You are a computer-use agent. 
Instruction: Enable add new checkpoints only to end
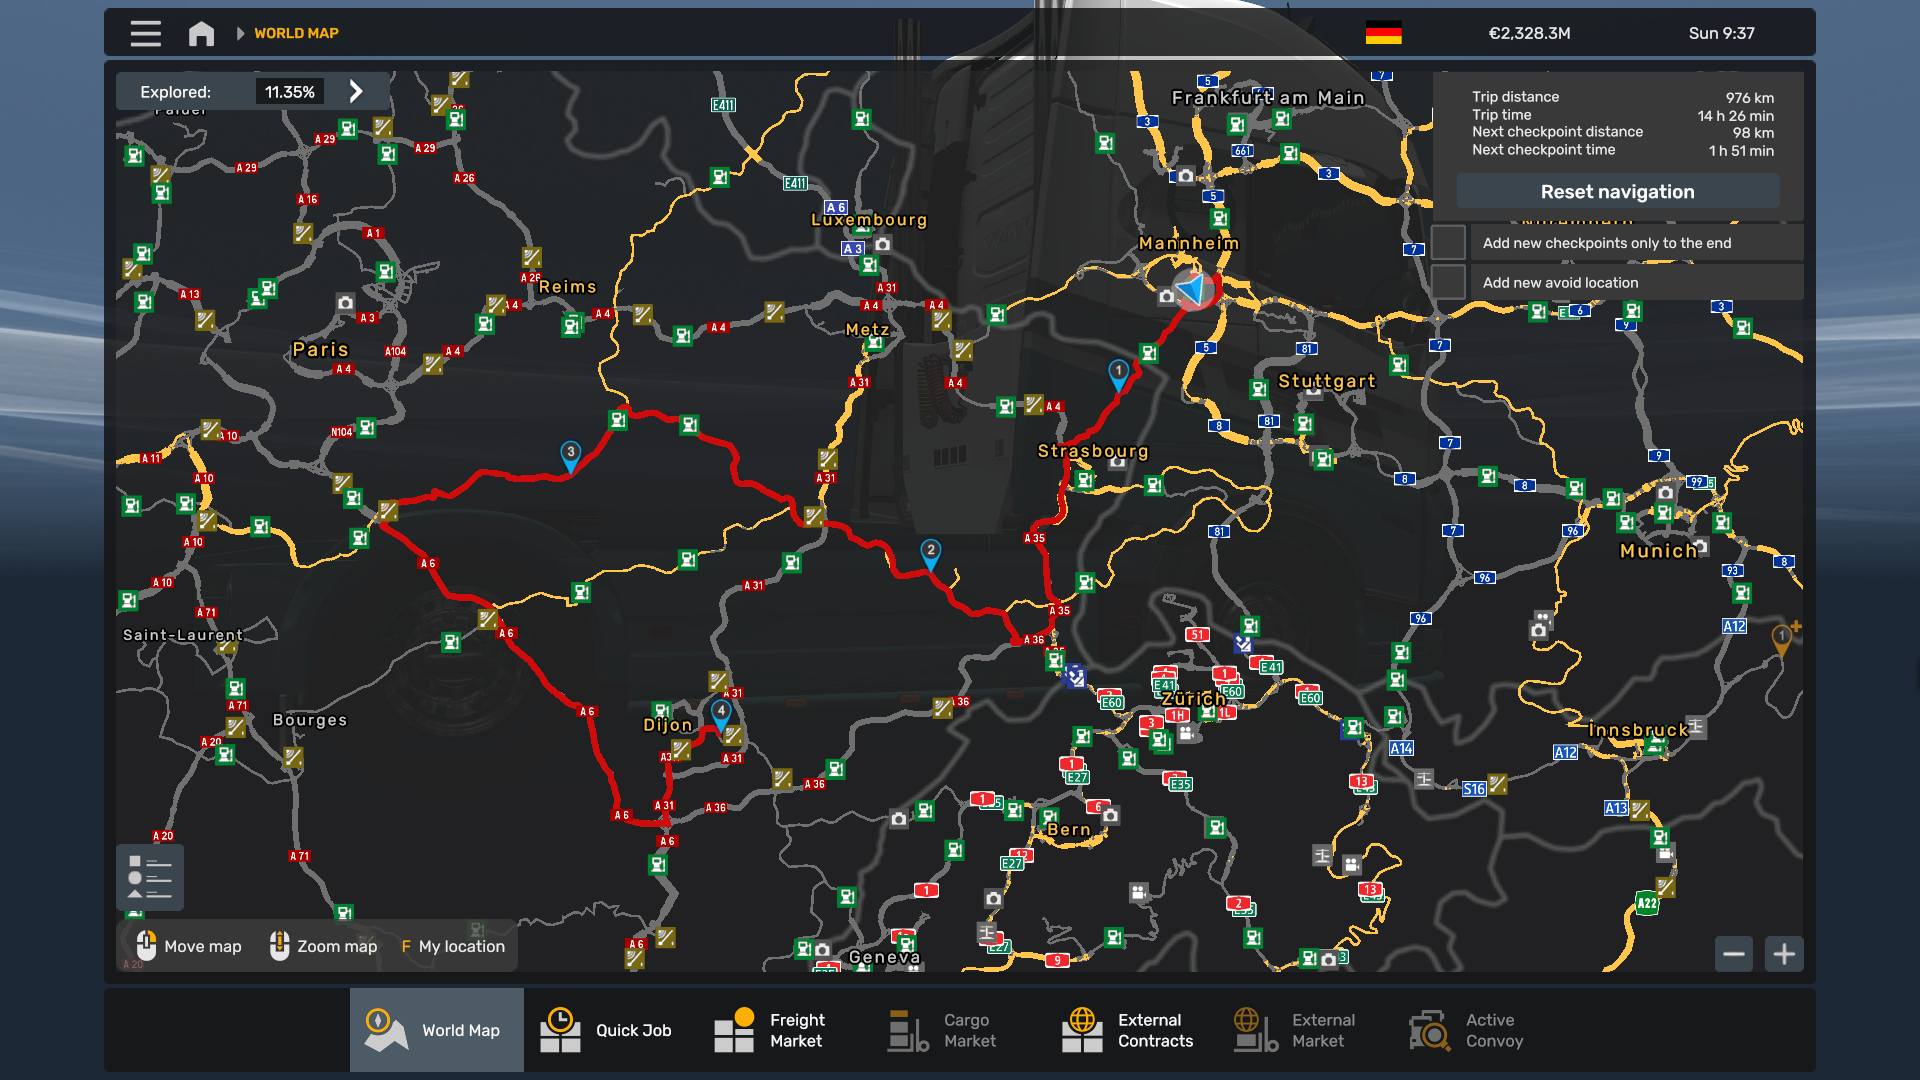(1448, 243)
